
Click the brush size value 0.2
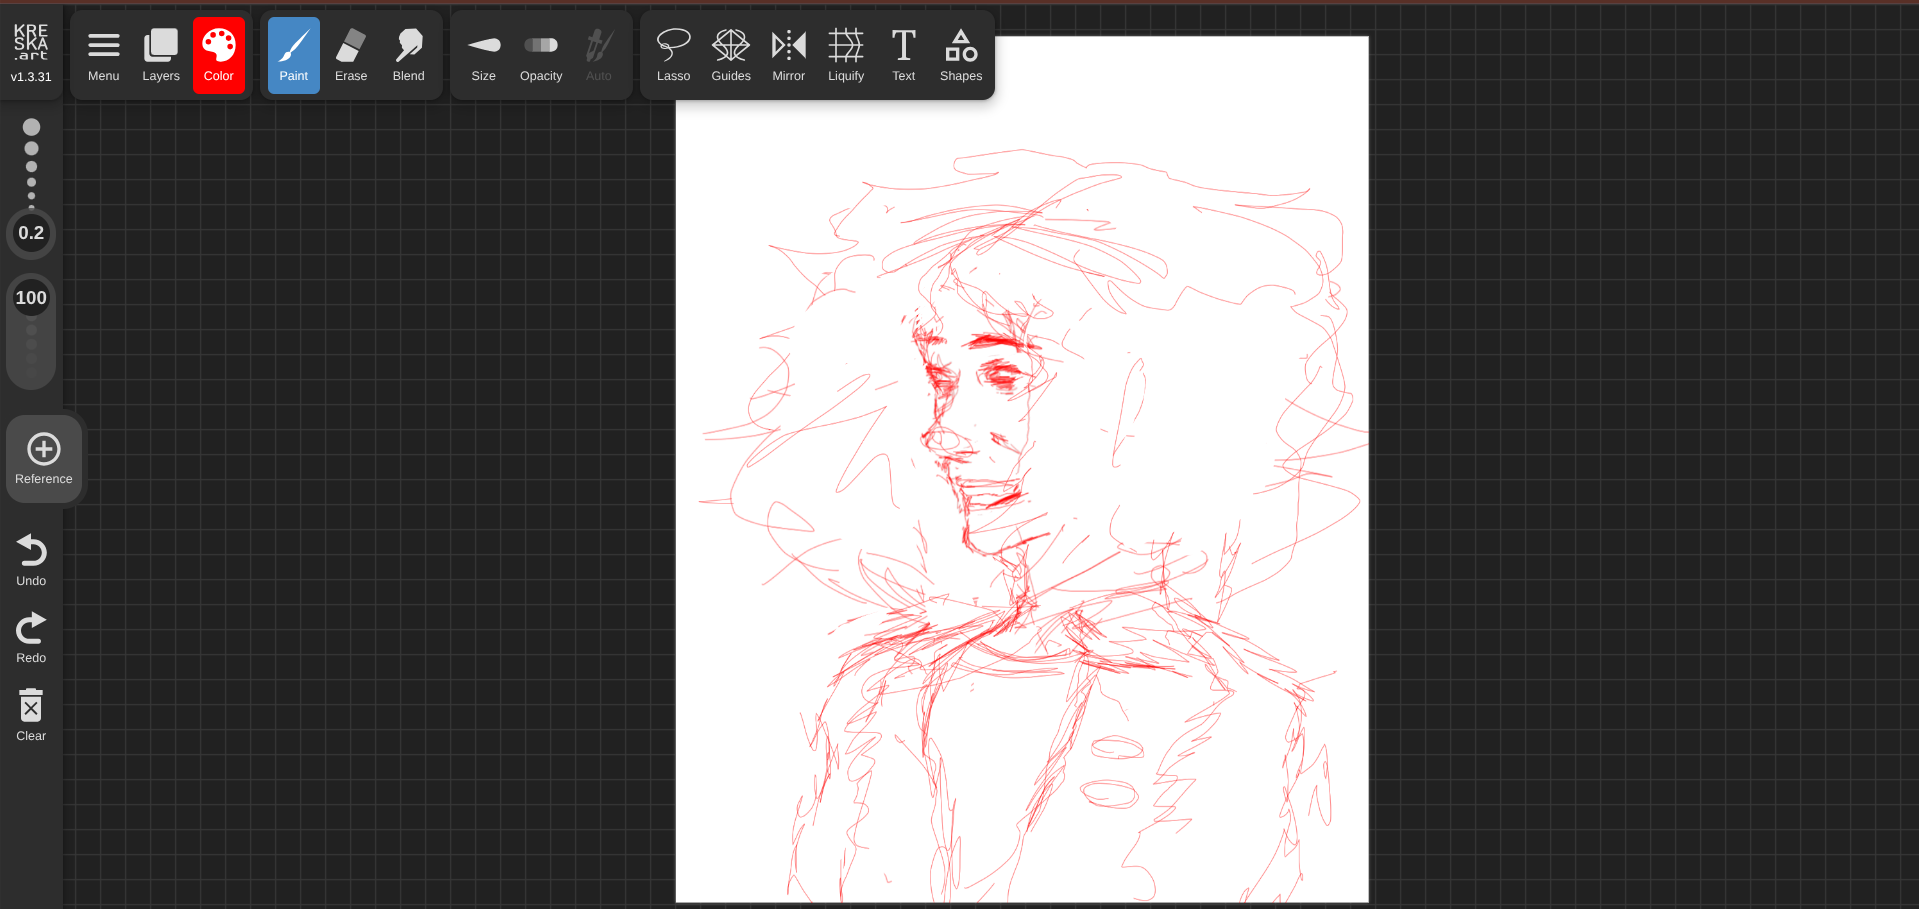point(31,233)
